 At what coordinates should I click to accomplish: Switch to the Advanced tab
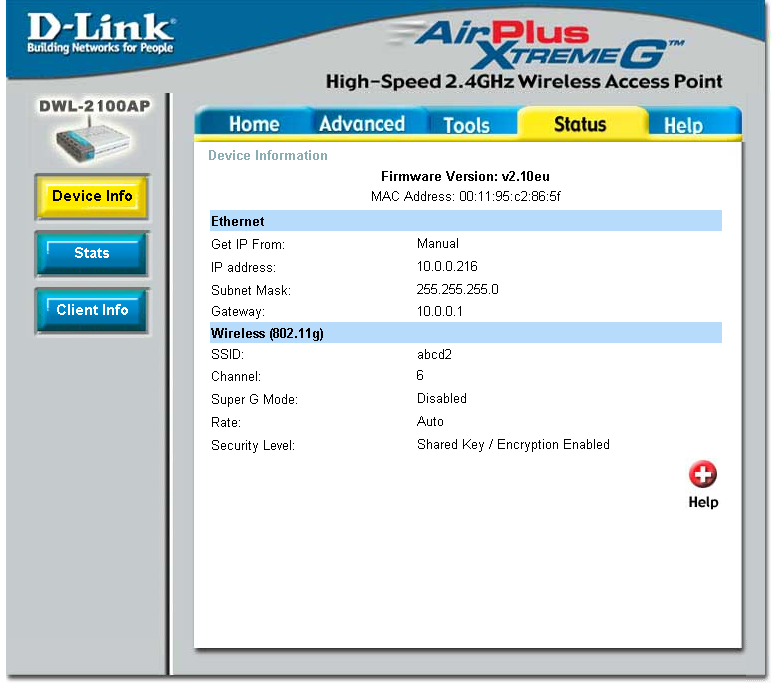[362, 124]
